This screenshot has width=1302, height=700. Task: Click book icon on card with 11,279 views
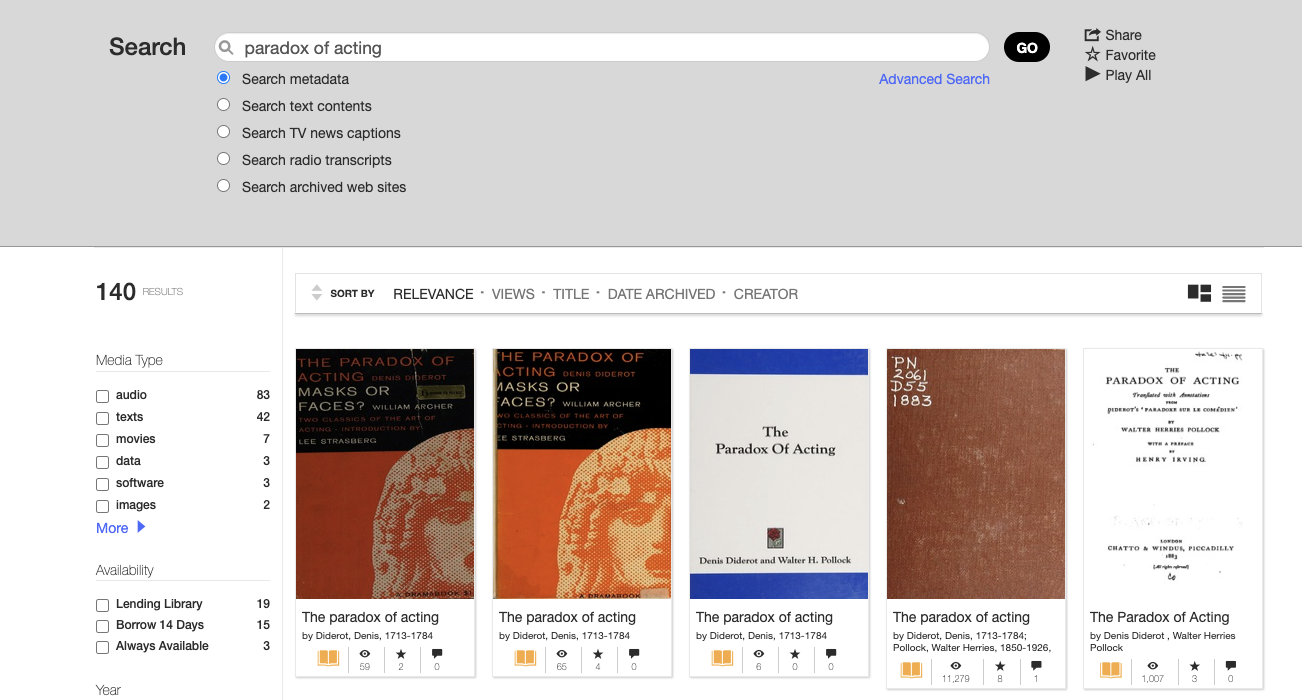pos(911,669)
